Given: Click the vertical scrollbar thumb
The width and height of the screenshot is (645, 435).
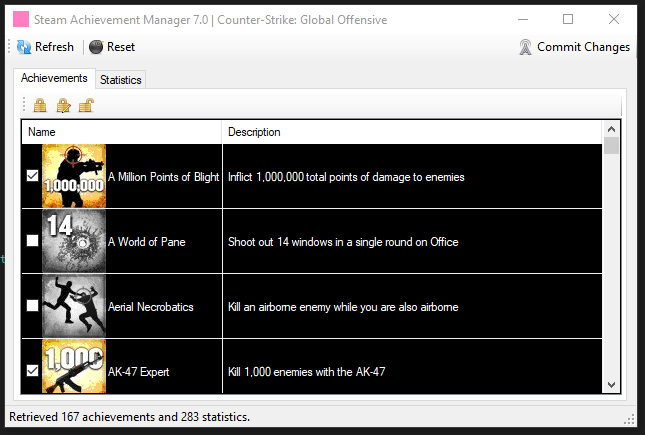Looking at the screenshot, I should [x=611, y=146].
